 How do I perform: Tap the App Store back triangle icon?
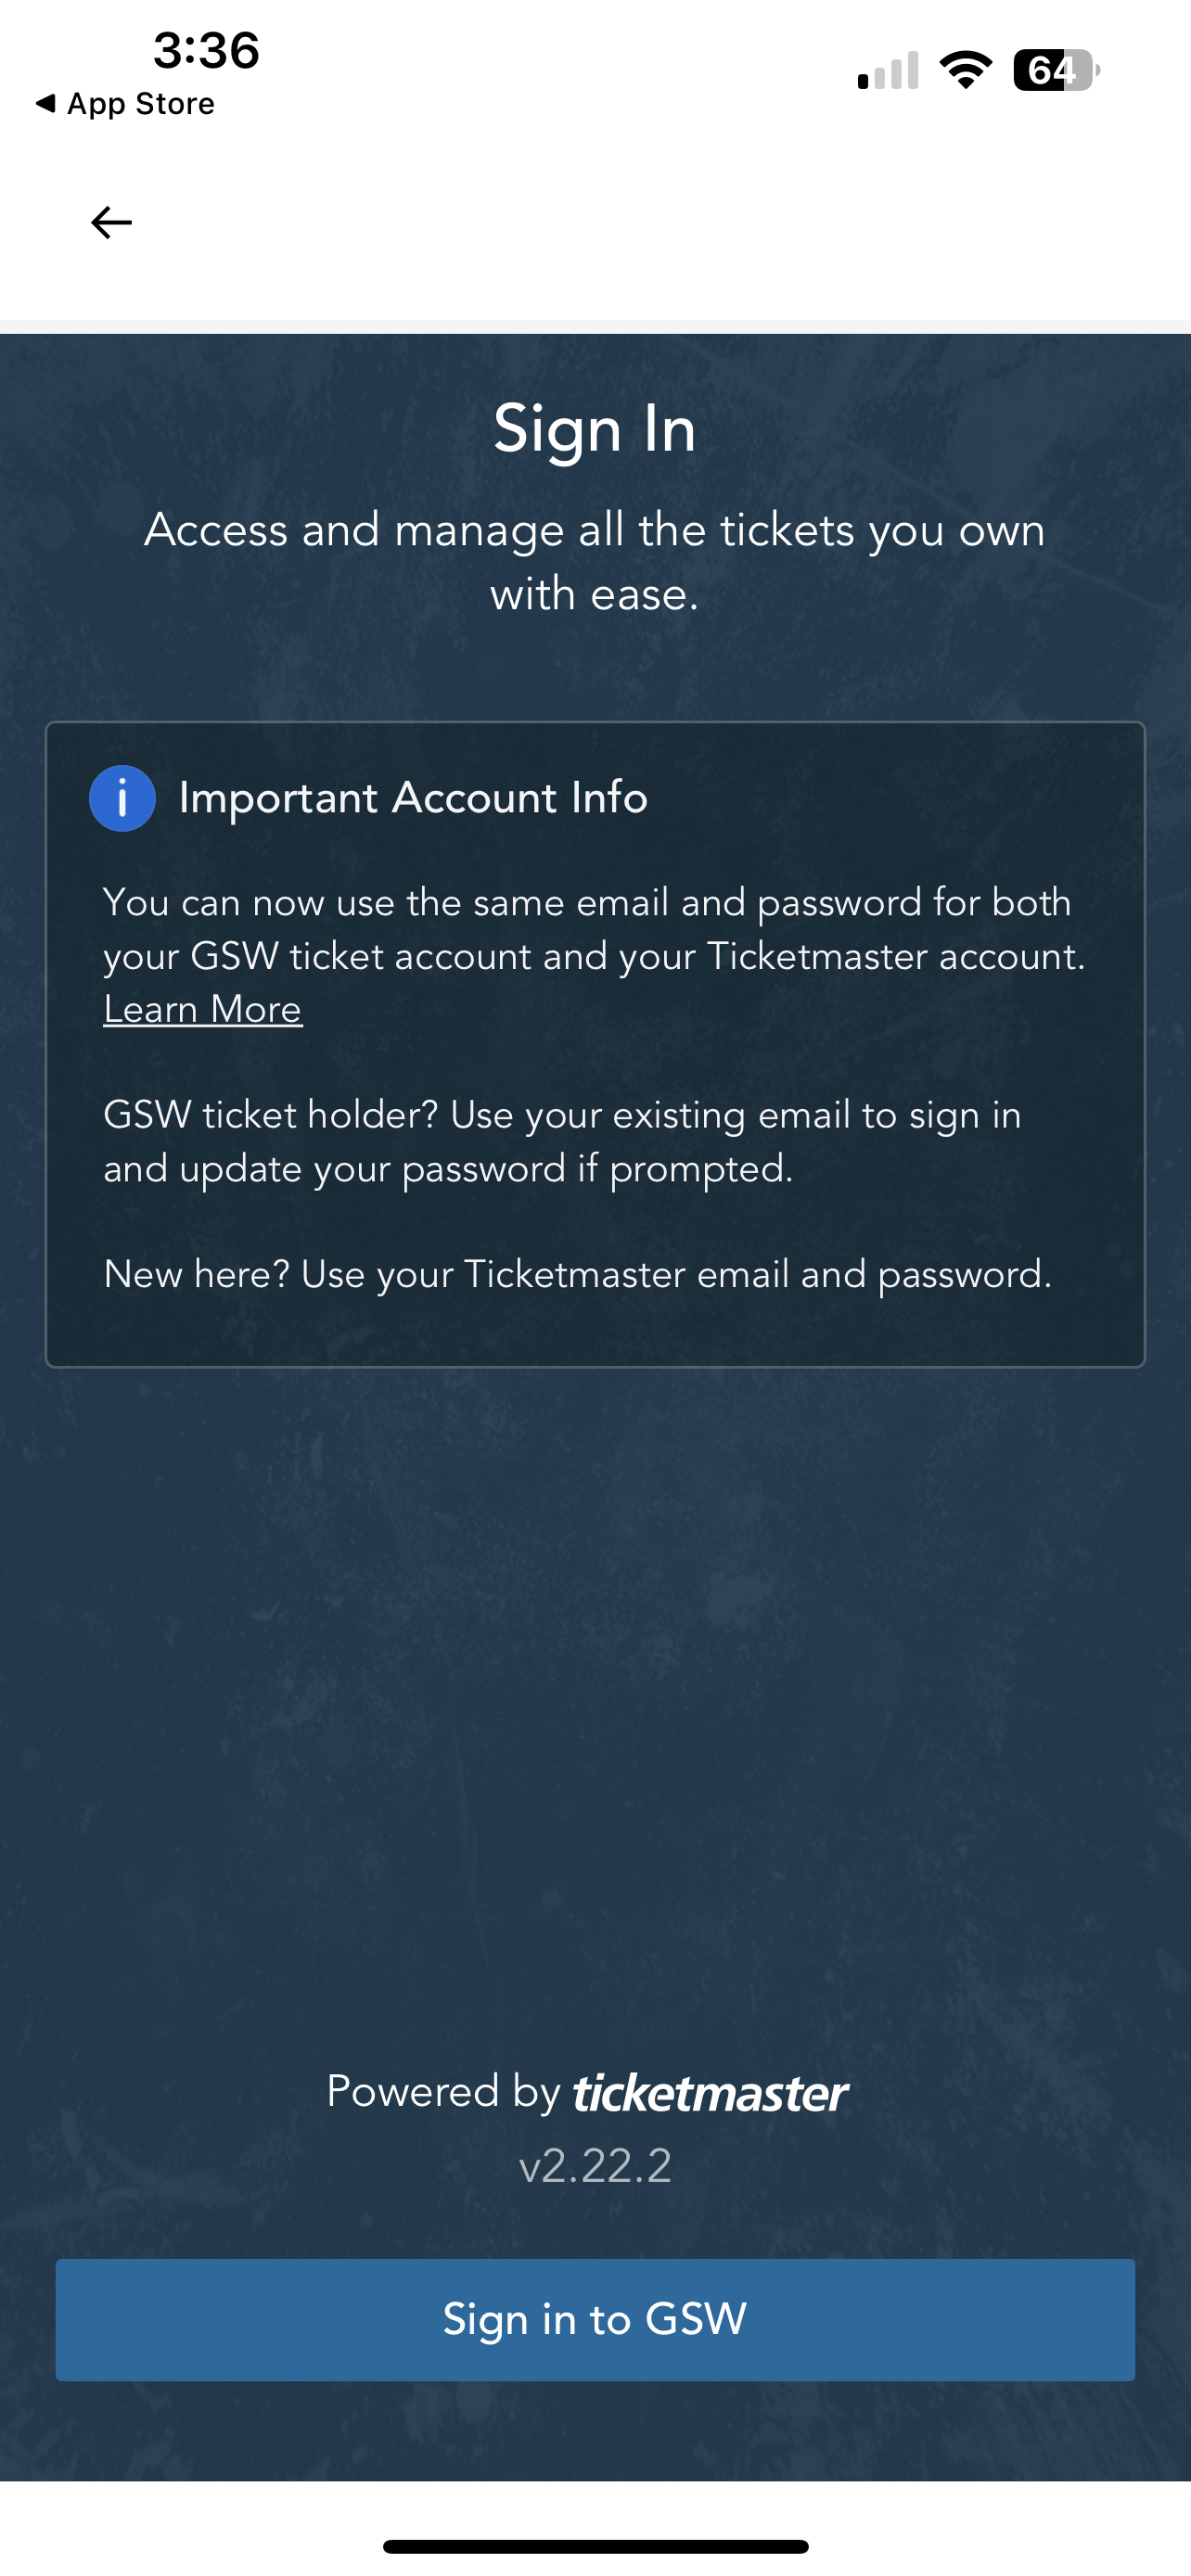[45, 103]
